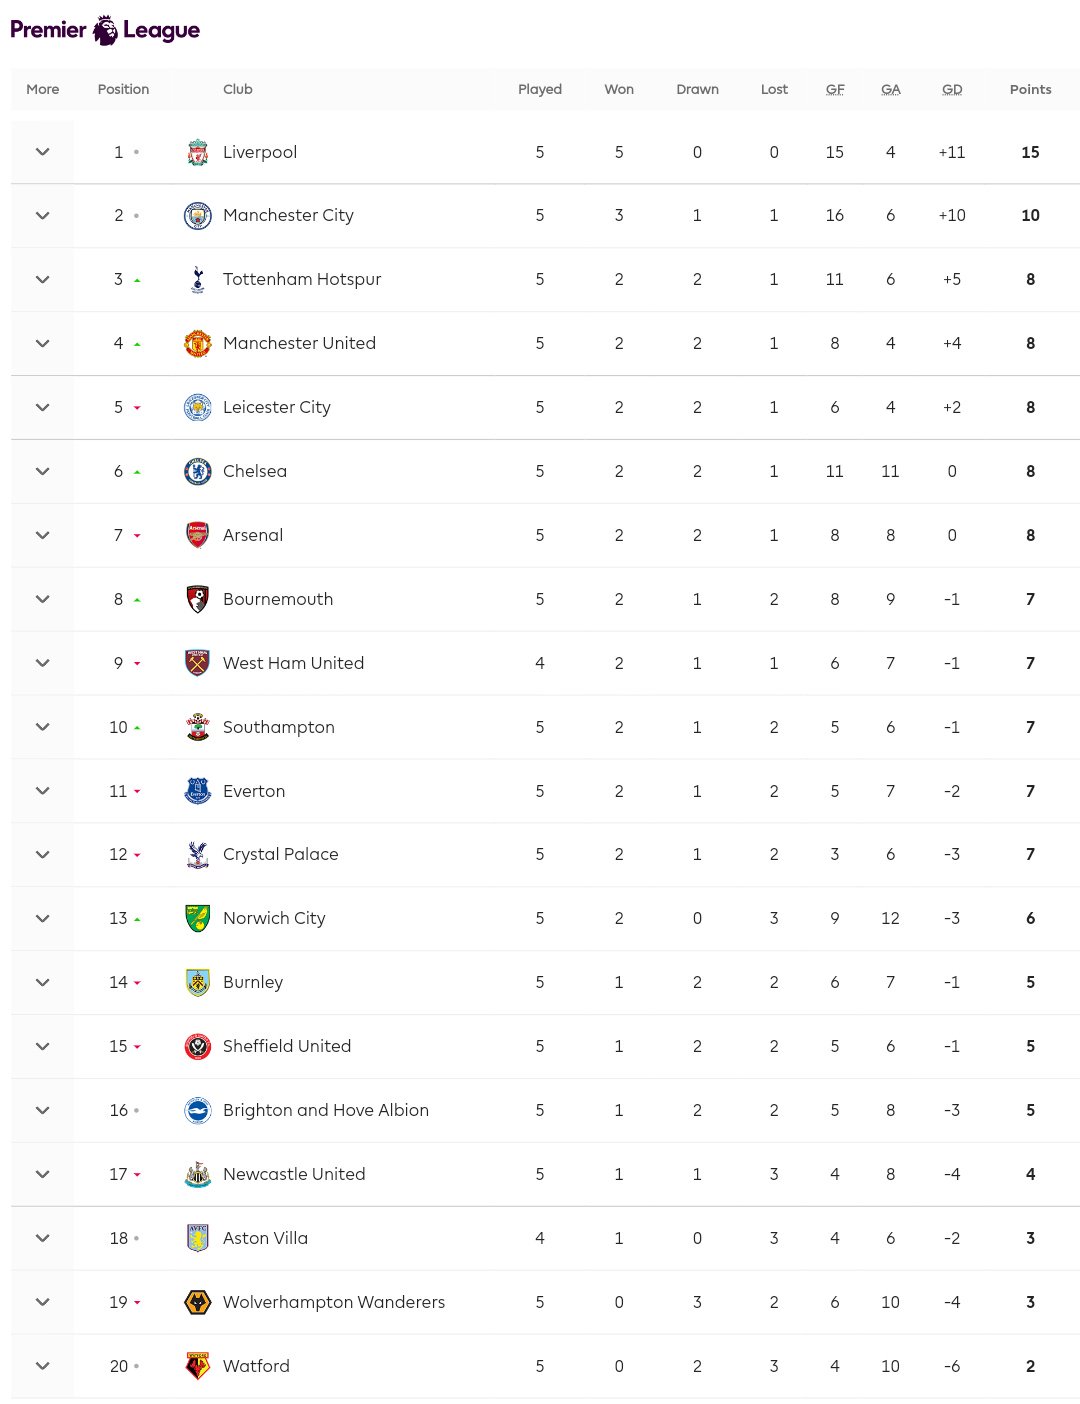
Task: Click the Premier League logo
Action: pos(105,30)
